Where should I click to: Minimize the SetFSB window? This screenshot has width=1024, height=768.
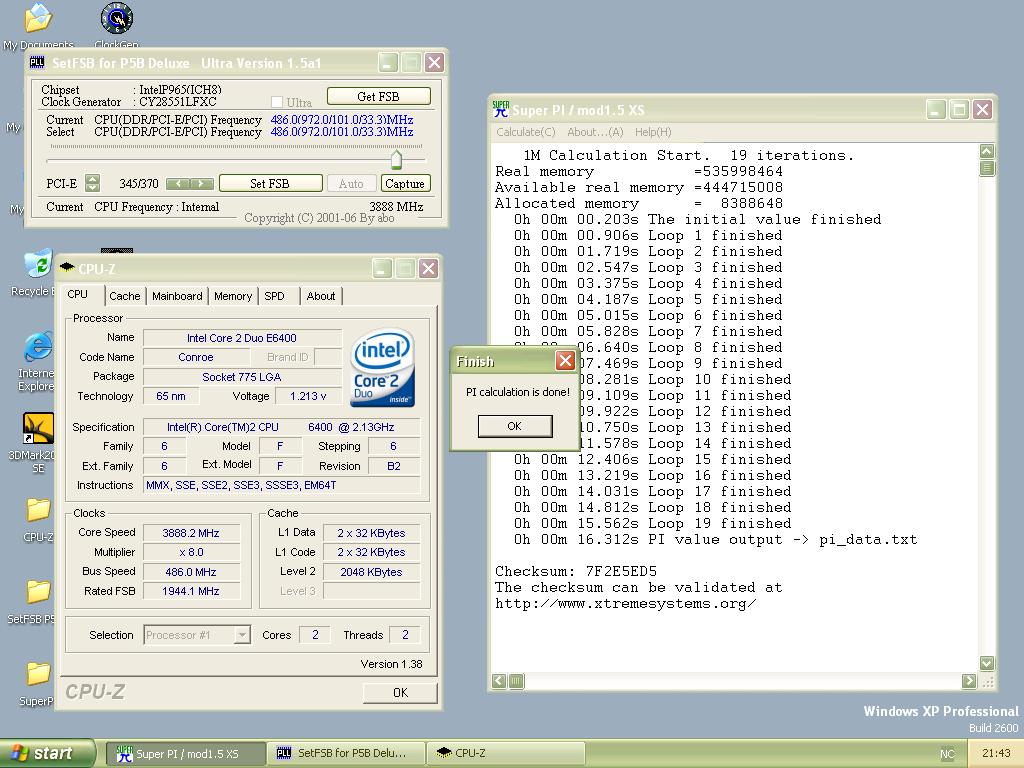click(x=388, y=63)
